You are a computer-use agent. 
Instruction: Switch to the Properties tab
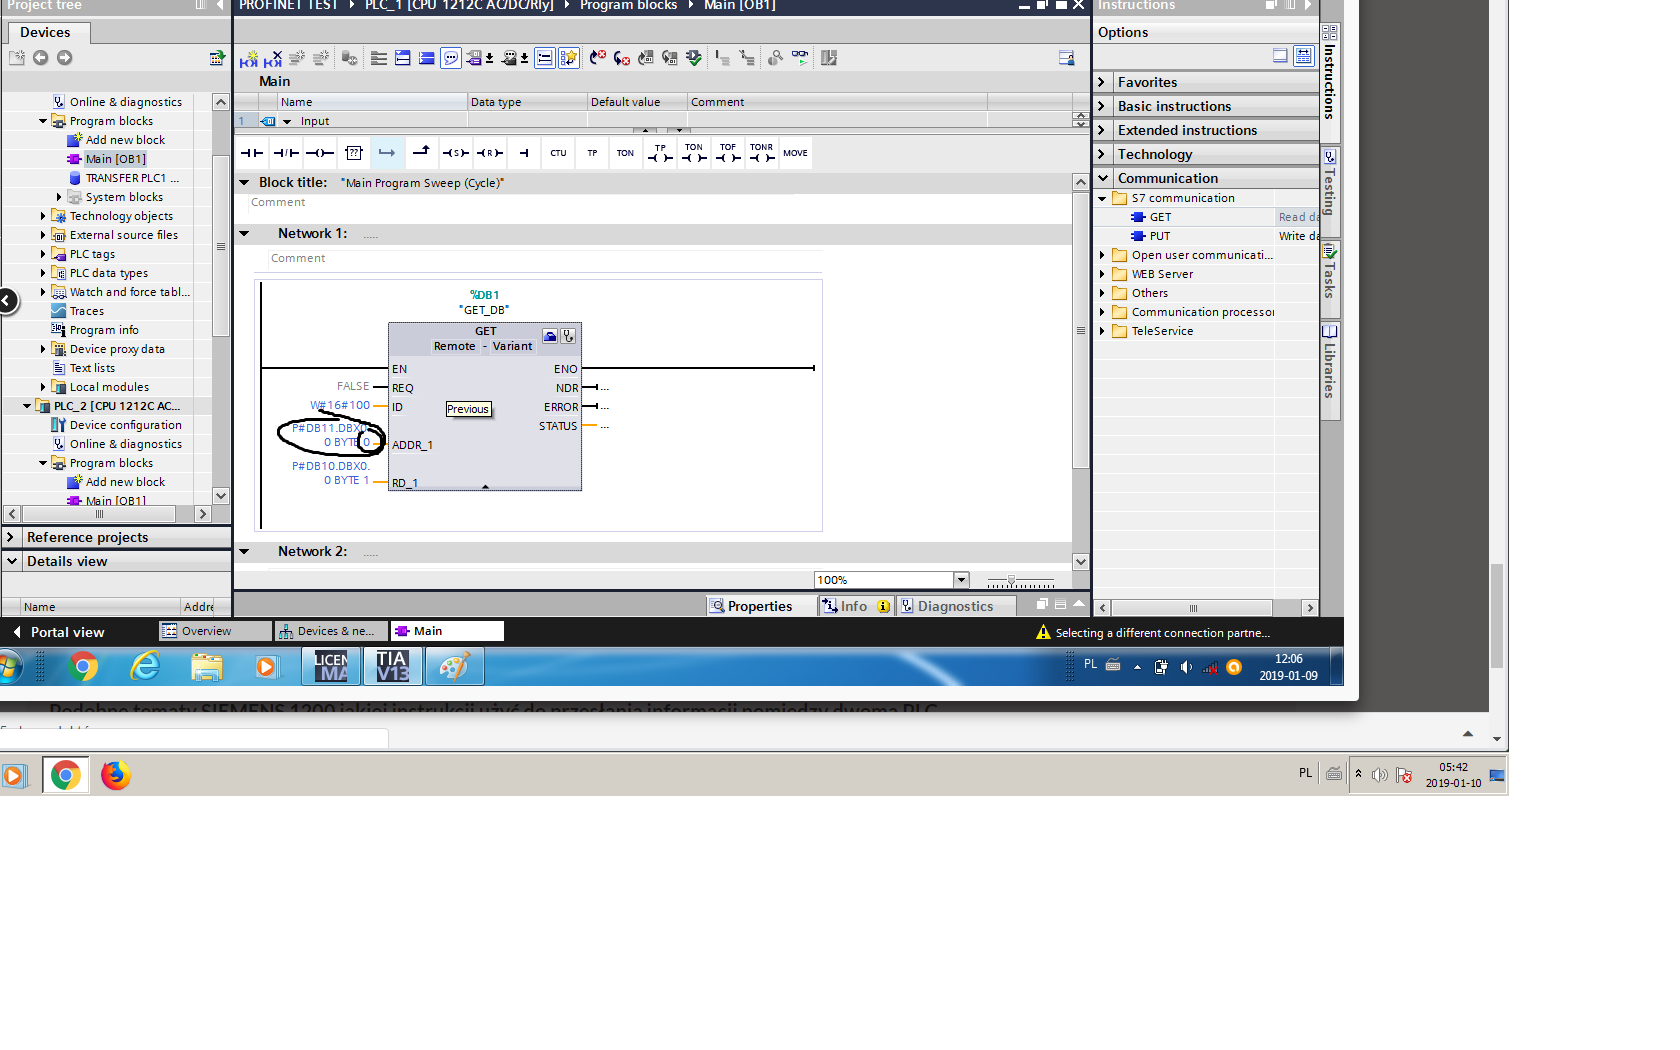[x=750, y=606]
